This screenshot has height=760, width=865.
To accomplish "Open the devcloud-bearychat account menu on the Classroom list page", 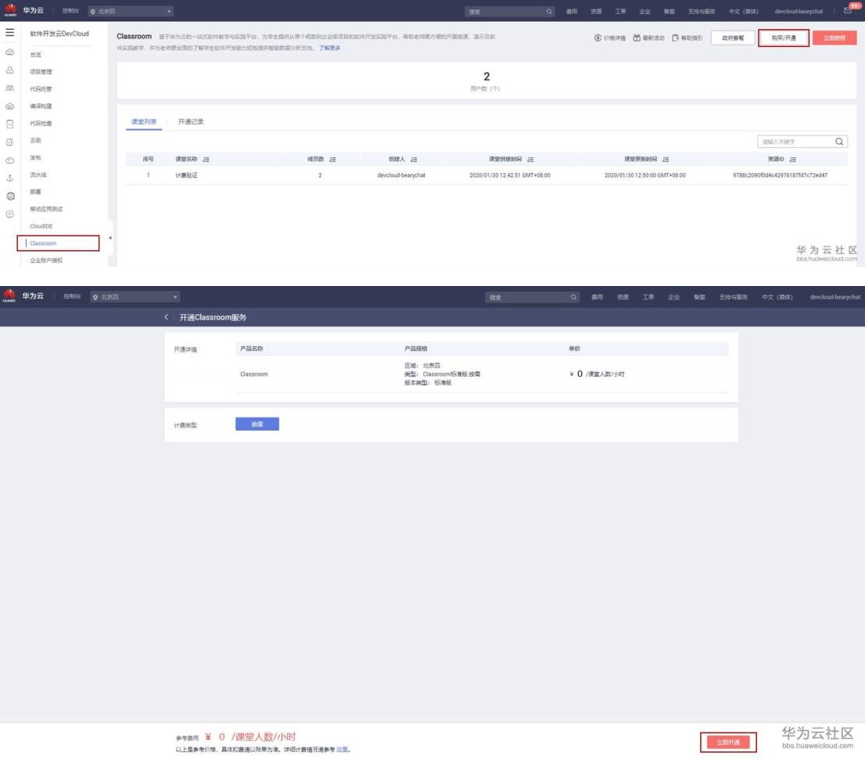I will [x=799, y=12].
